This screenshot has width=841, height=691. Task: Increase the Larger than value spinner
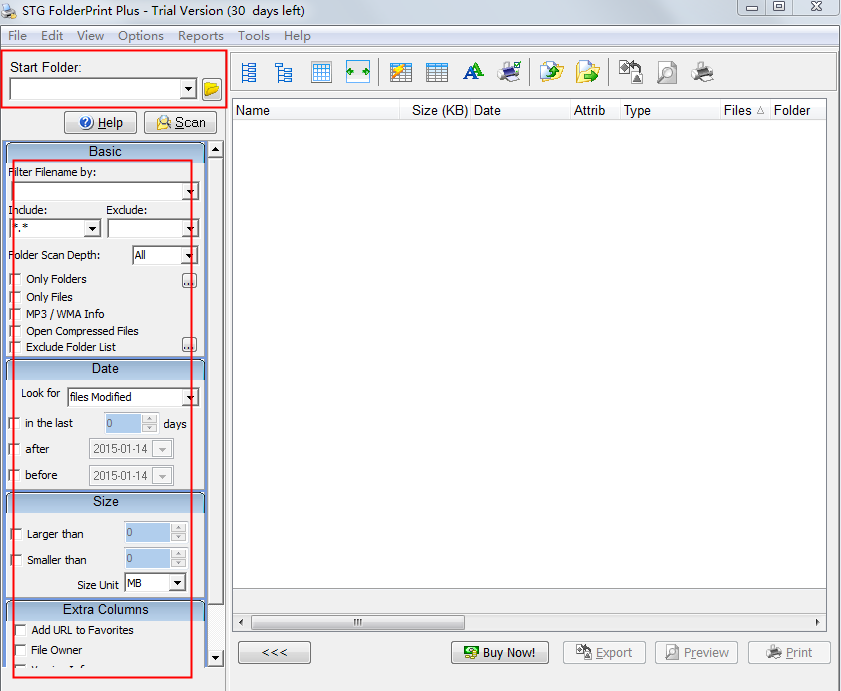coord(178,527)
